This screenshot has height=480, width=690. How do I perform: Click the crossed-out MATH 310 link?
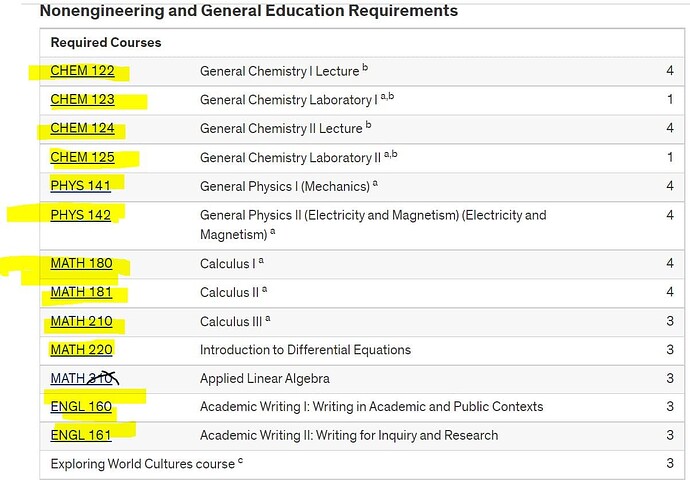[84, 378]
